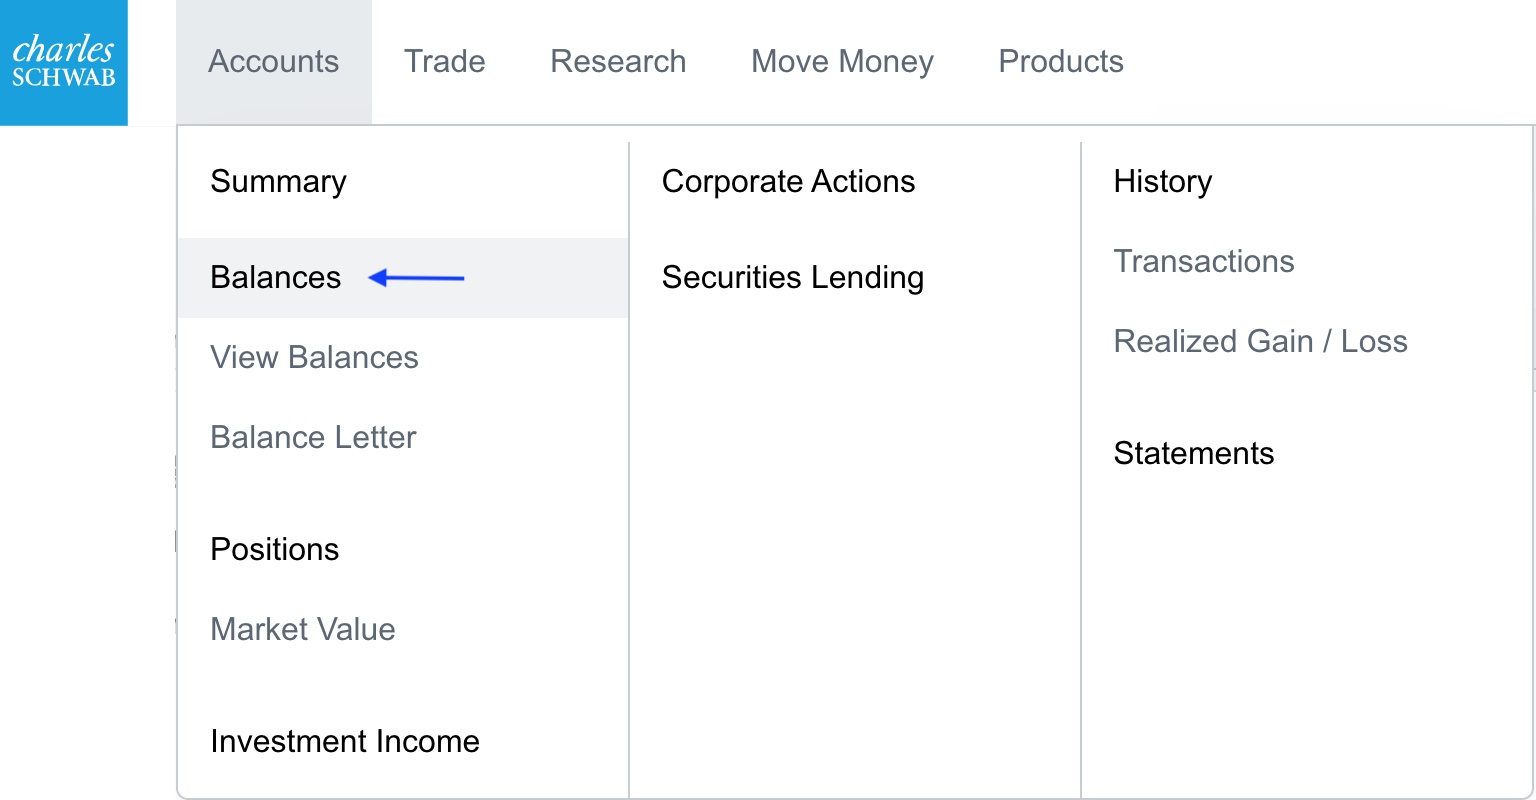Open View Balances page
This screenshot has height=800, width=1536.
tap(314, 358)
